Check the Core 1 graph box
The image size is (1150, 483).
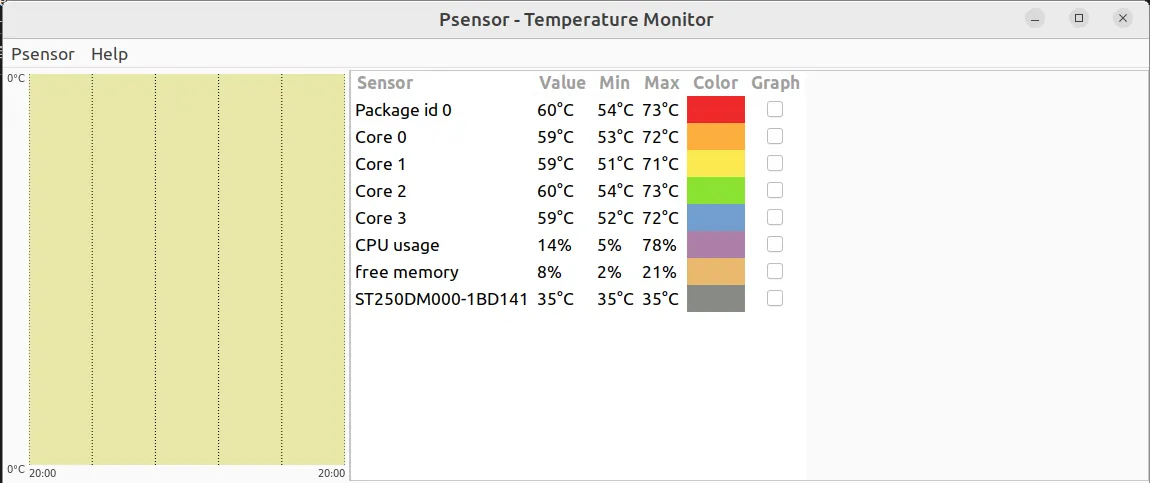click(x=775, y=163)
